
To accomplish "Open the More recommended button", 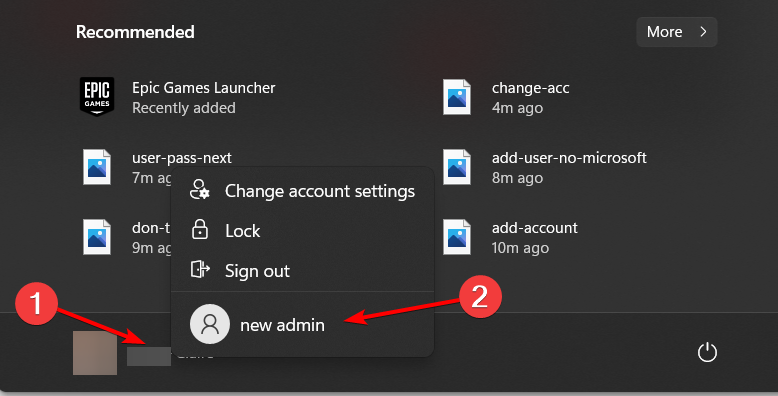I will coord(677,32).
